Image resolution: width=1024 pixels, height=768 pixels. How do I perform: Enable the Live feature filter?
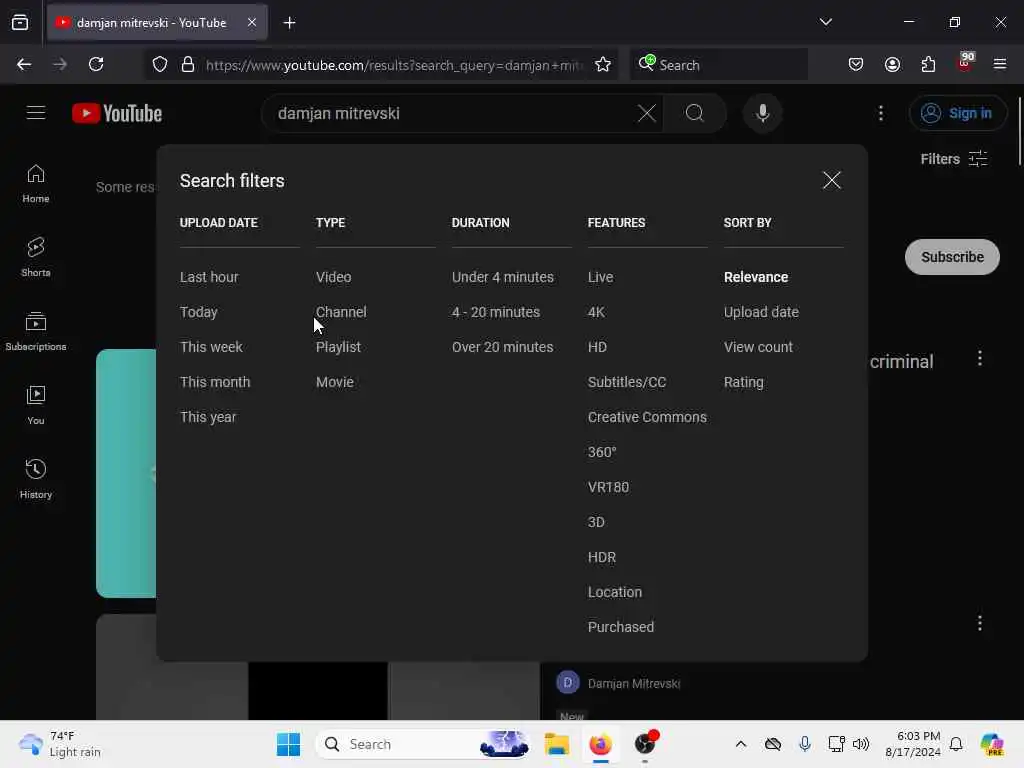[600, 278]
